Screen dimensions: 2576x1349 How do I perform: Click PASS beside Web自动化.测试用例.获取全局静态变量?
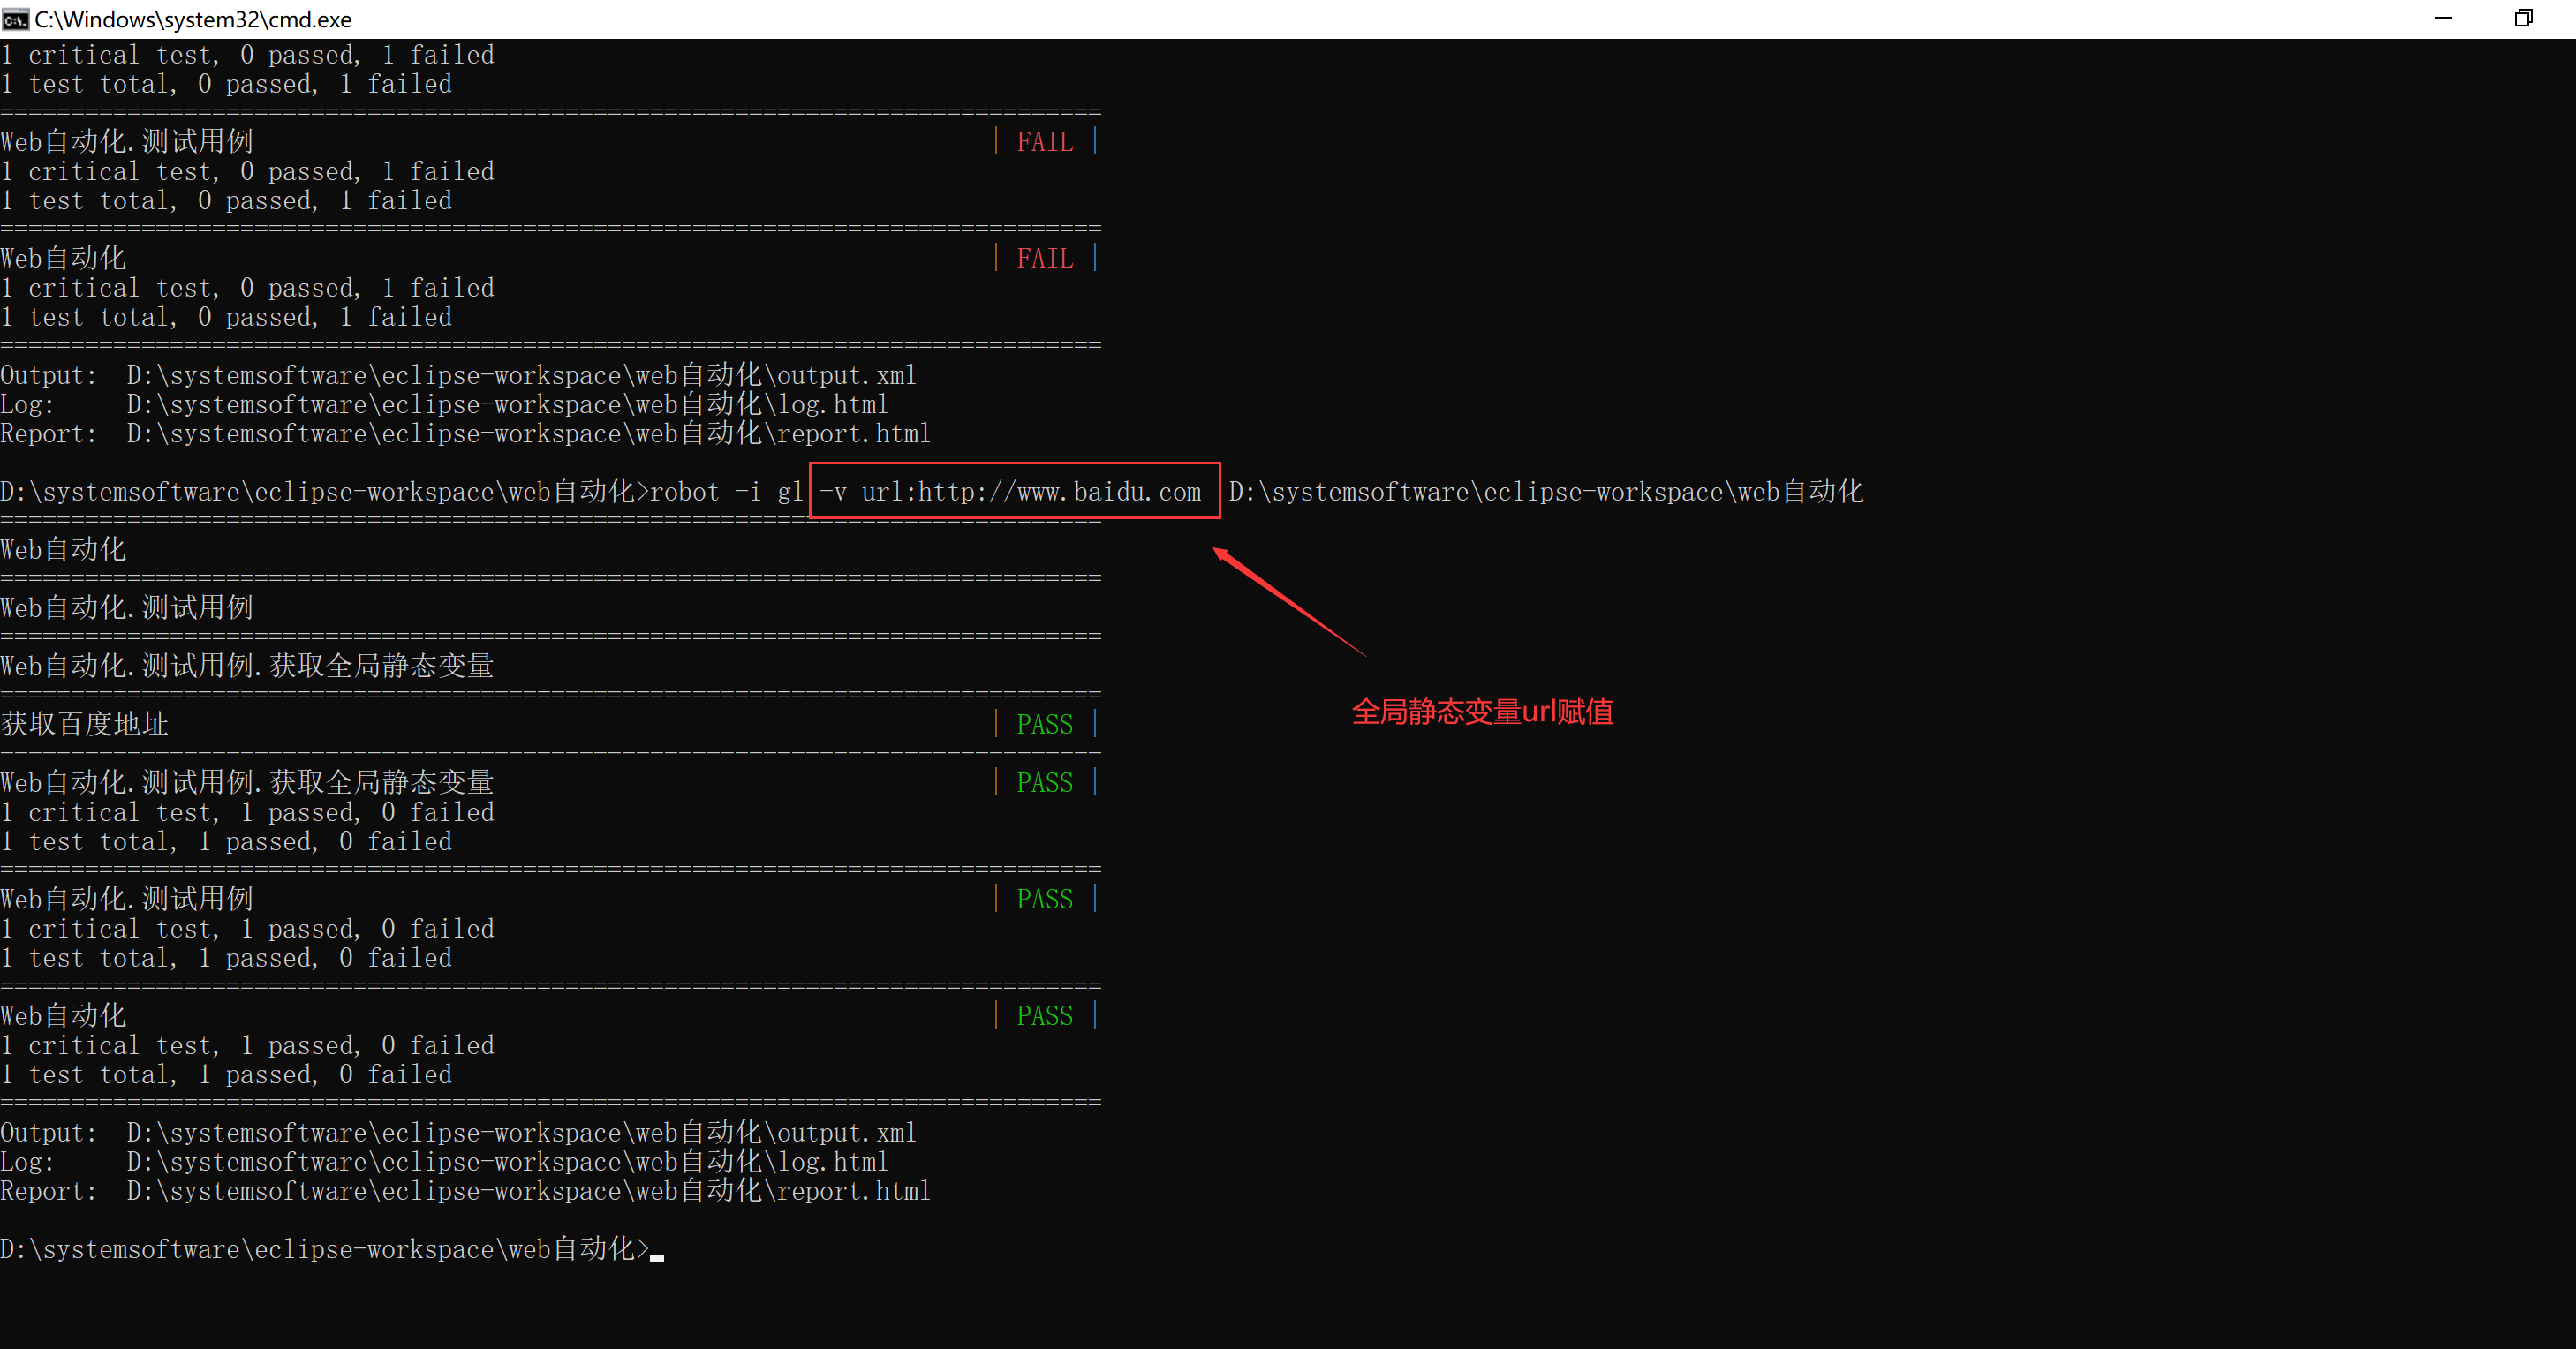[x=1044, y=783]
